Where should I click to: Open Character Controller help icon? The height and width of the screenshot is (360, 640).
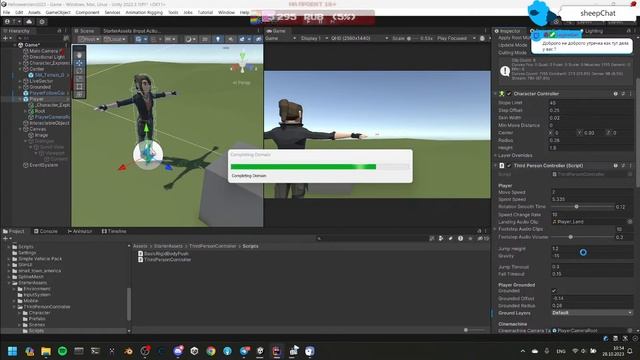(615, 94)
